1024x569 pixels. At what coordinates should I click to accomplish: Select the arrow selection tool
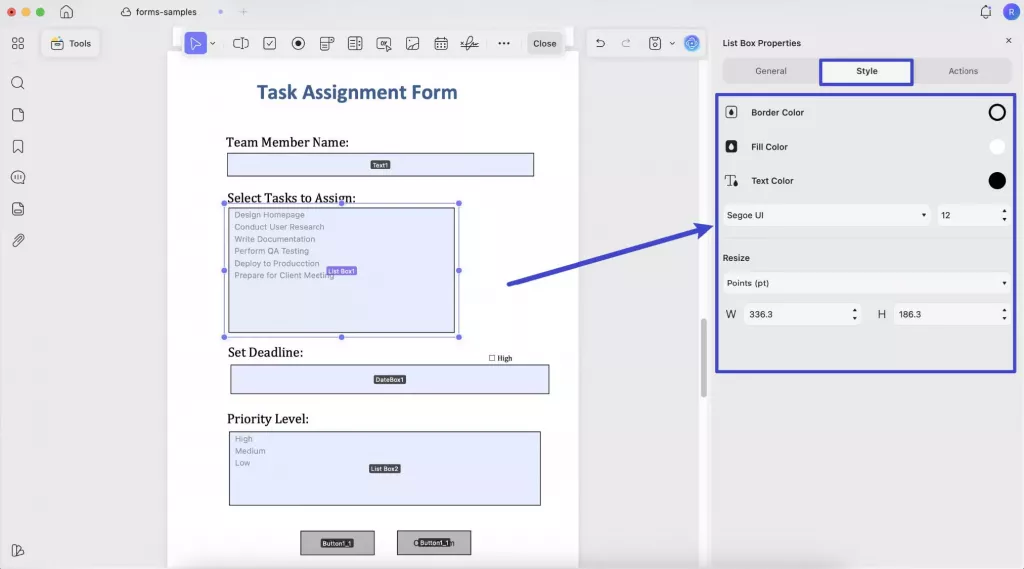pyautogui.click(x=195, y=43)
